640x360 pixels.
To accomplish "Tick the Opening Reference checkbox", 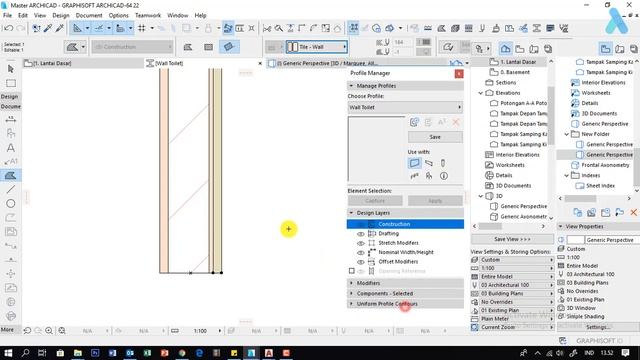I will coord(351,271).
